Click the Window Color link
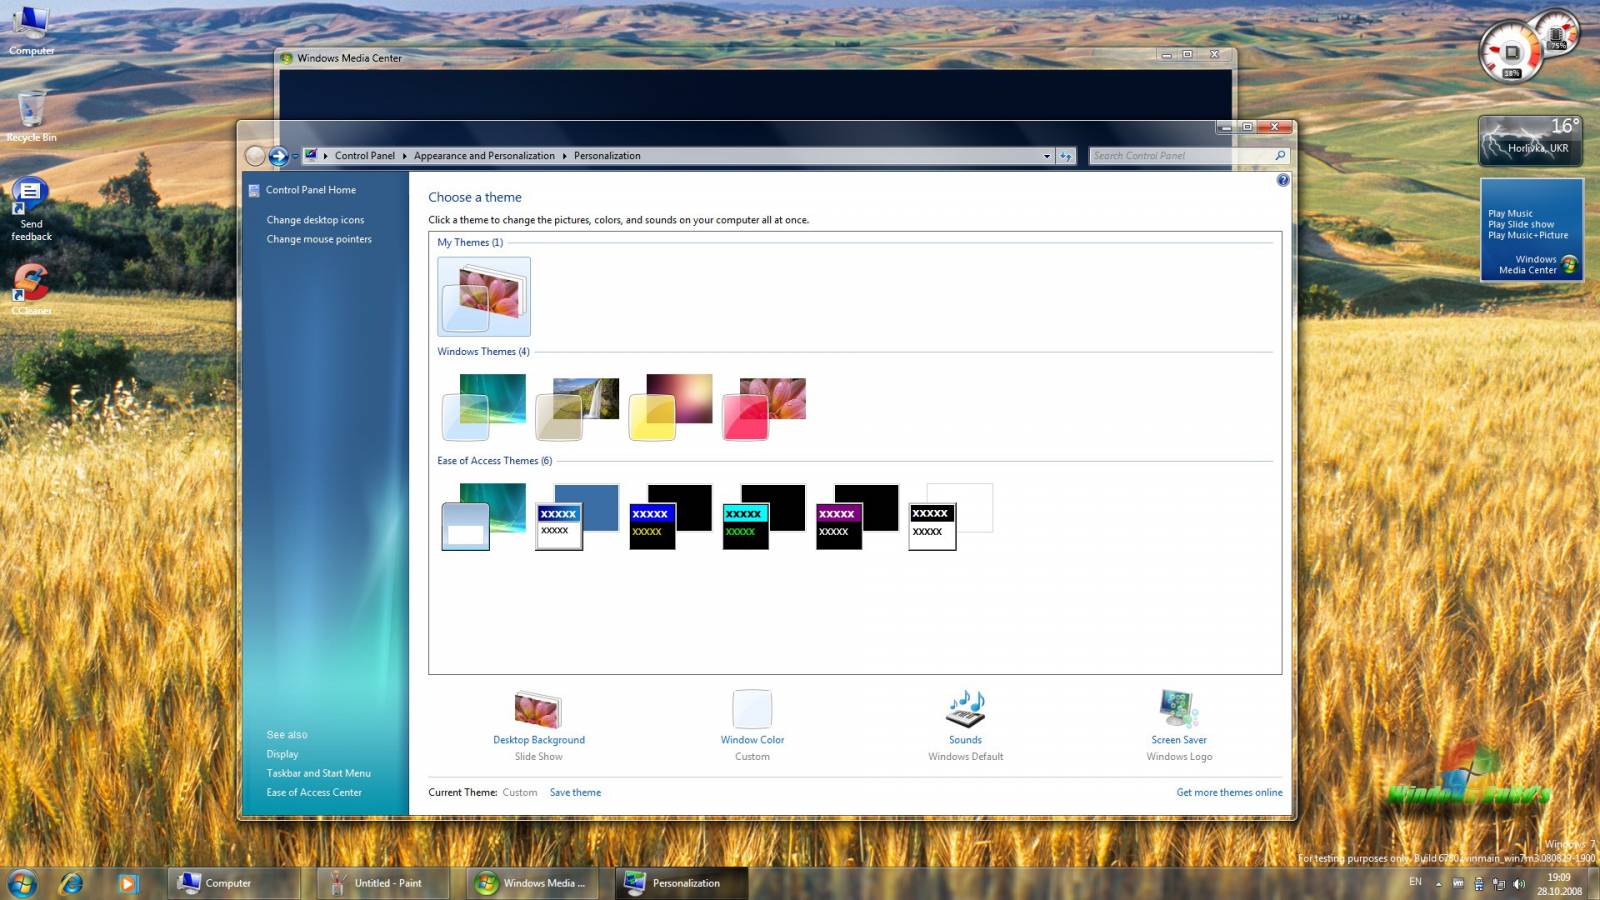Viewport: 1600px width, 900px height. click(752, 740)
